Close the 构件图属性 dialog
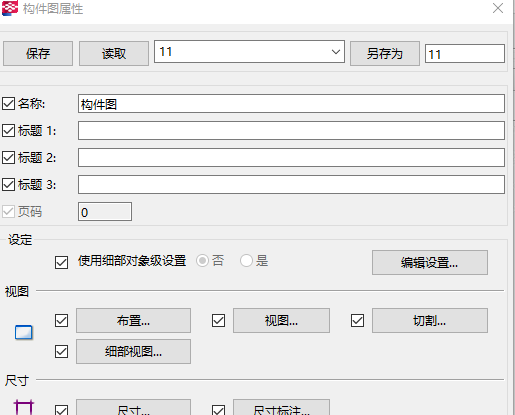Image resolution: width=515 pixels, height=415 pixels. 498,8
